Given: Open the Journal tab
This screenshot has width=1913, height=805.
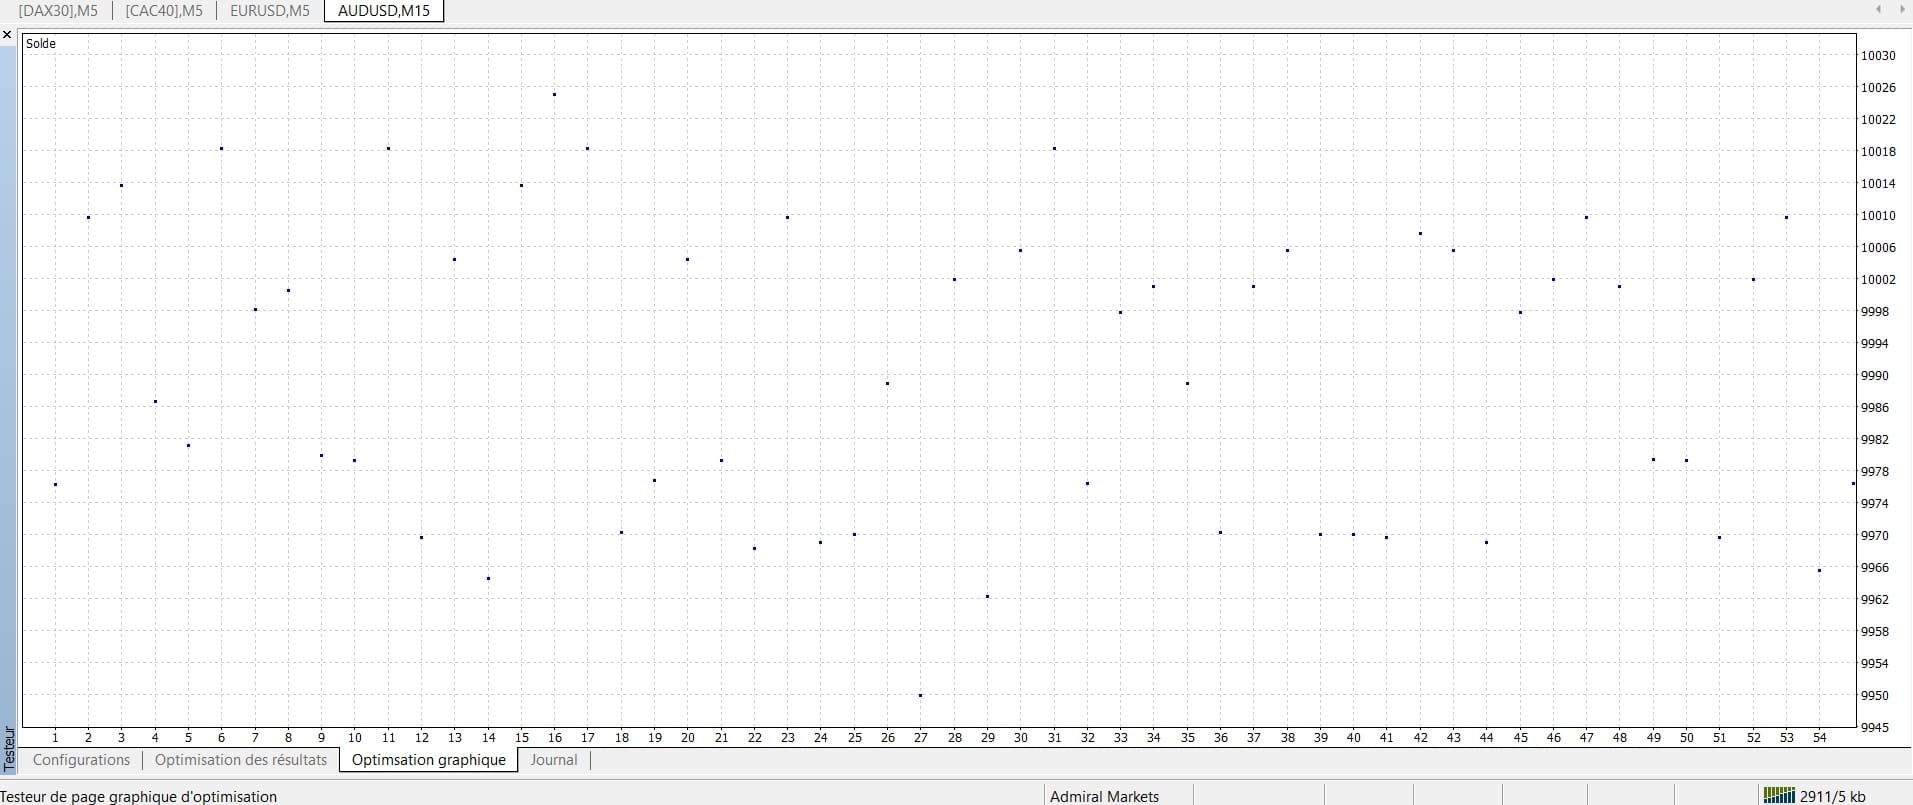Looking at the screenshot, I should tap(554, 760).
